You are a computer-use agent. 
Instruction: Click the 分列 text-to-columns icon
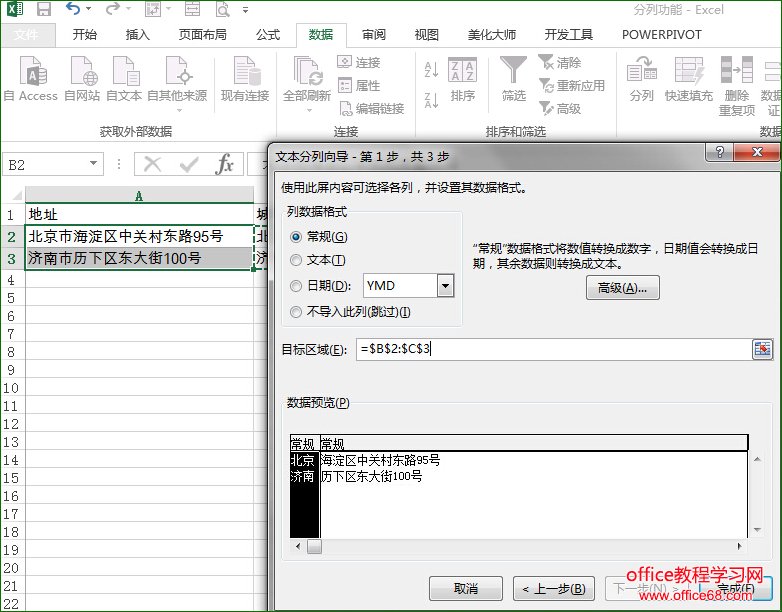pyautogui.click(x=641, y=74)
